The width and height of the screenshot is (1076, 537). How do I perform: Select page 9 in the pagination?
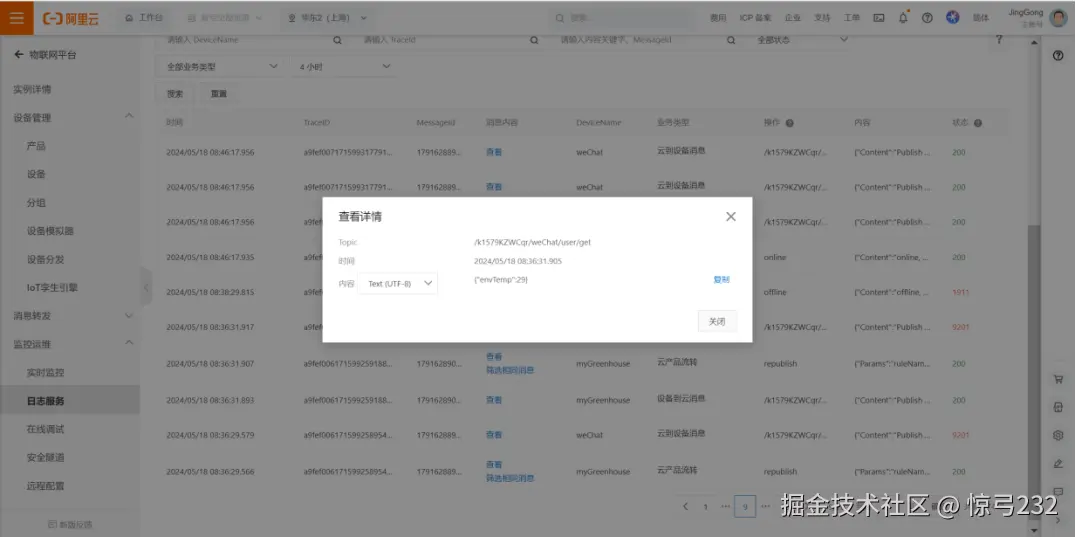click(745, 506)
